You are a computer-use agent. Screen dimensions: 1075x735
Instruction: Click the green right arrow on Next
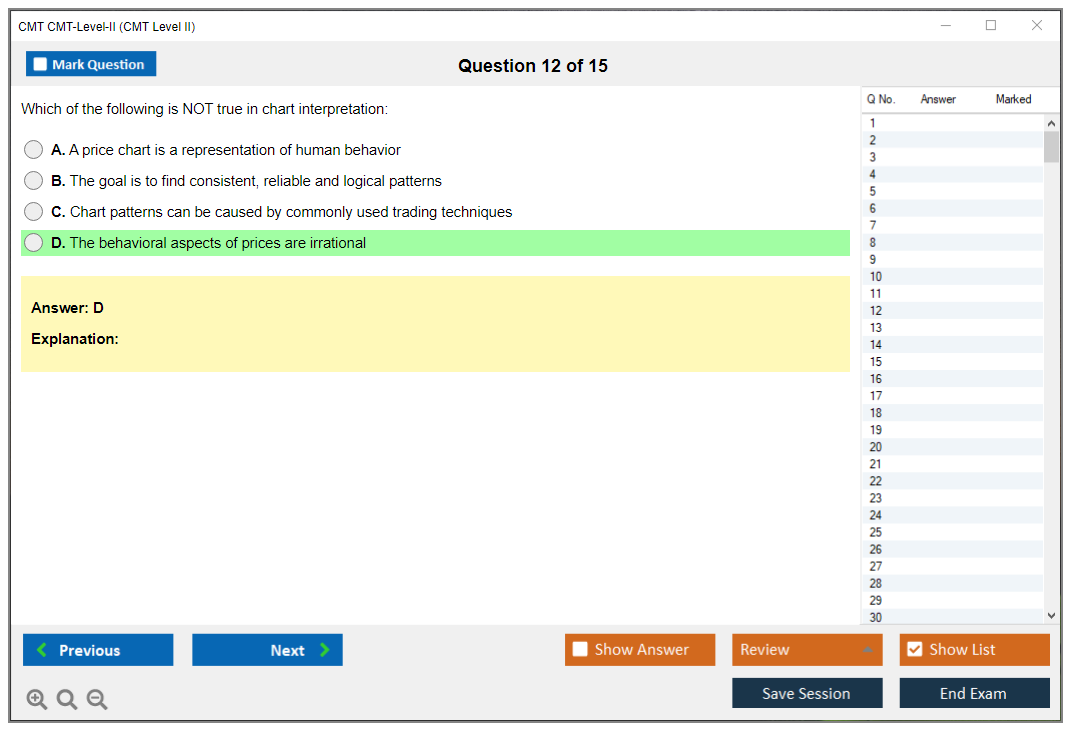[325, 650]
